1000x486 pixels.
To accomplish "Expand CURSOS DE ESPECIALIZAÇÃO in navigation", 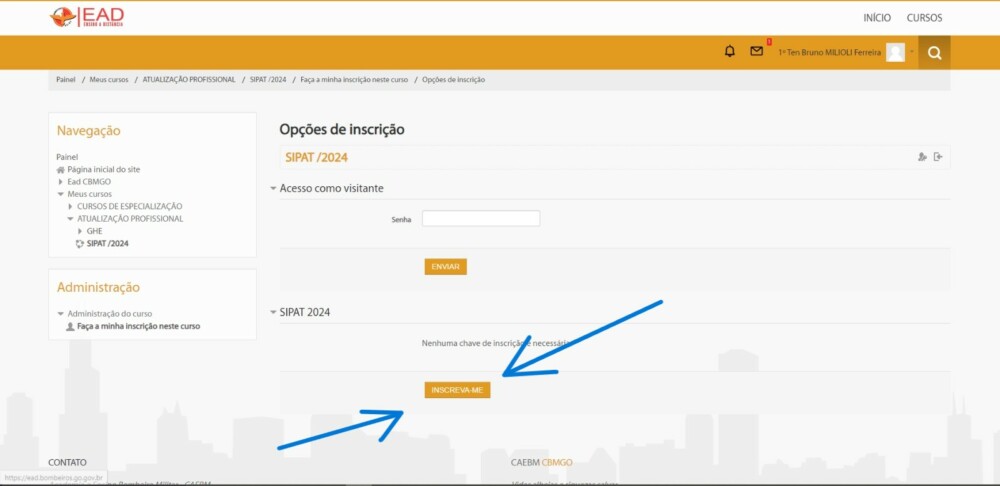I will [x=70, y=206].
